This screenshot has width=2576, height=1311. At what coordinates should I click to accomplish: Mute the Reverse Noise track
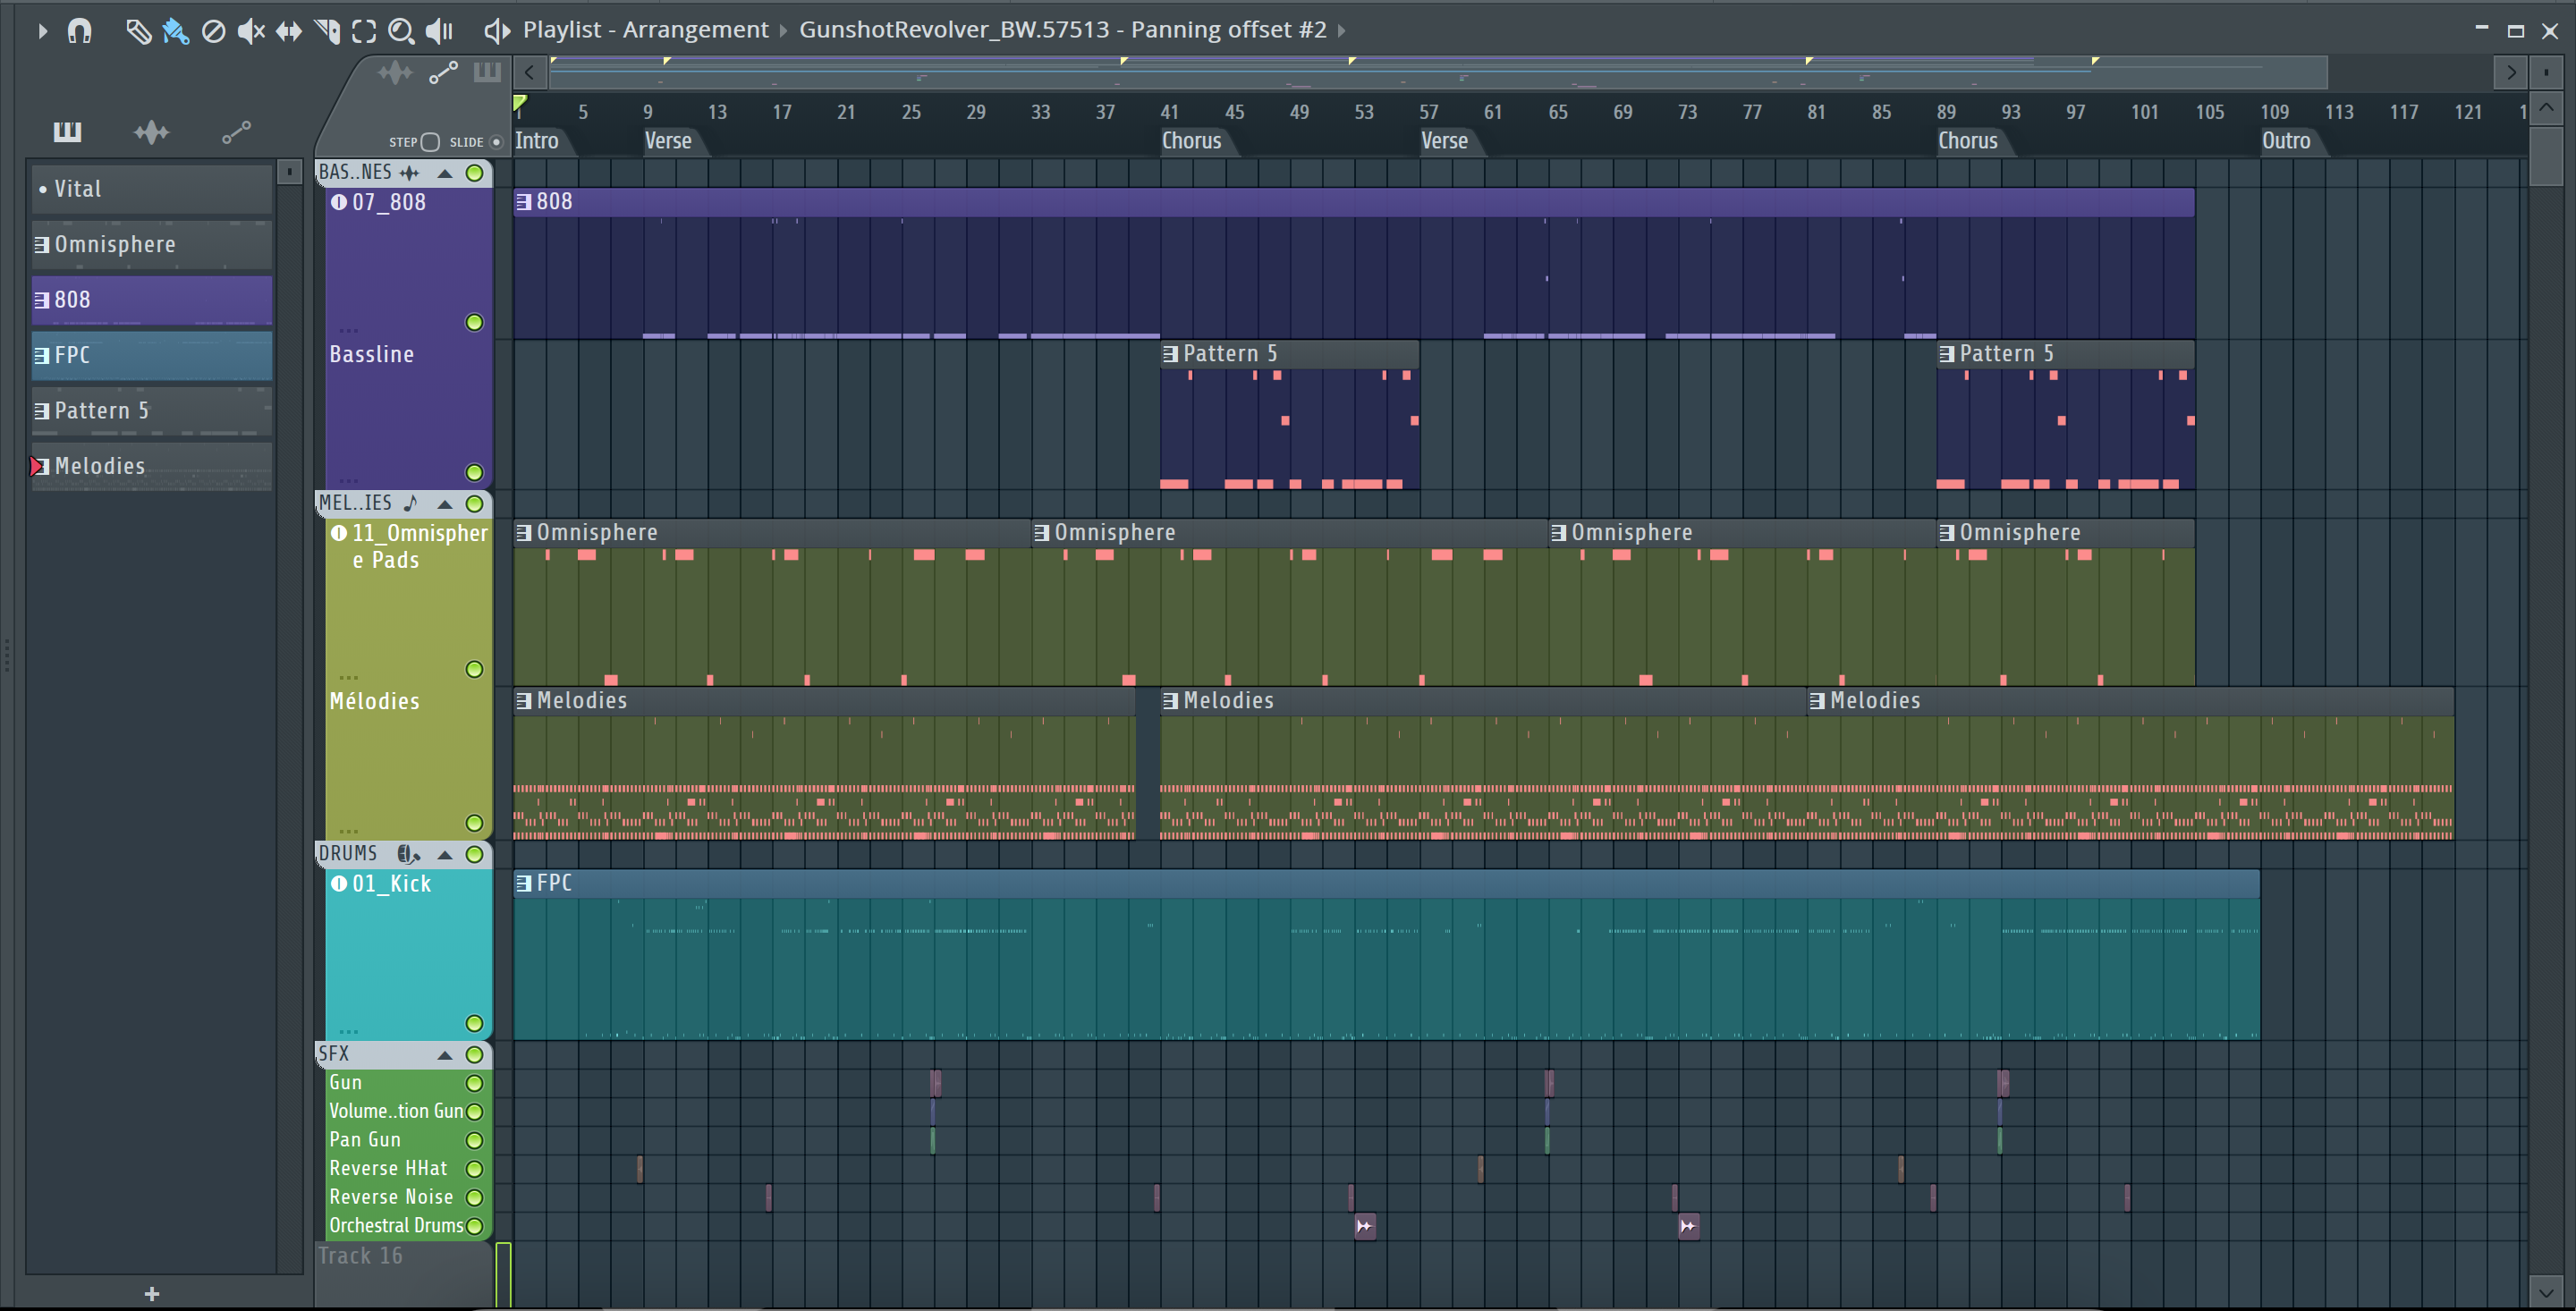click(475, 1197)
